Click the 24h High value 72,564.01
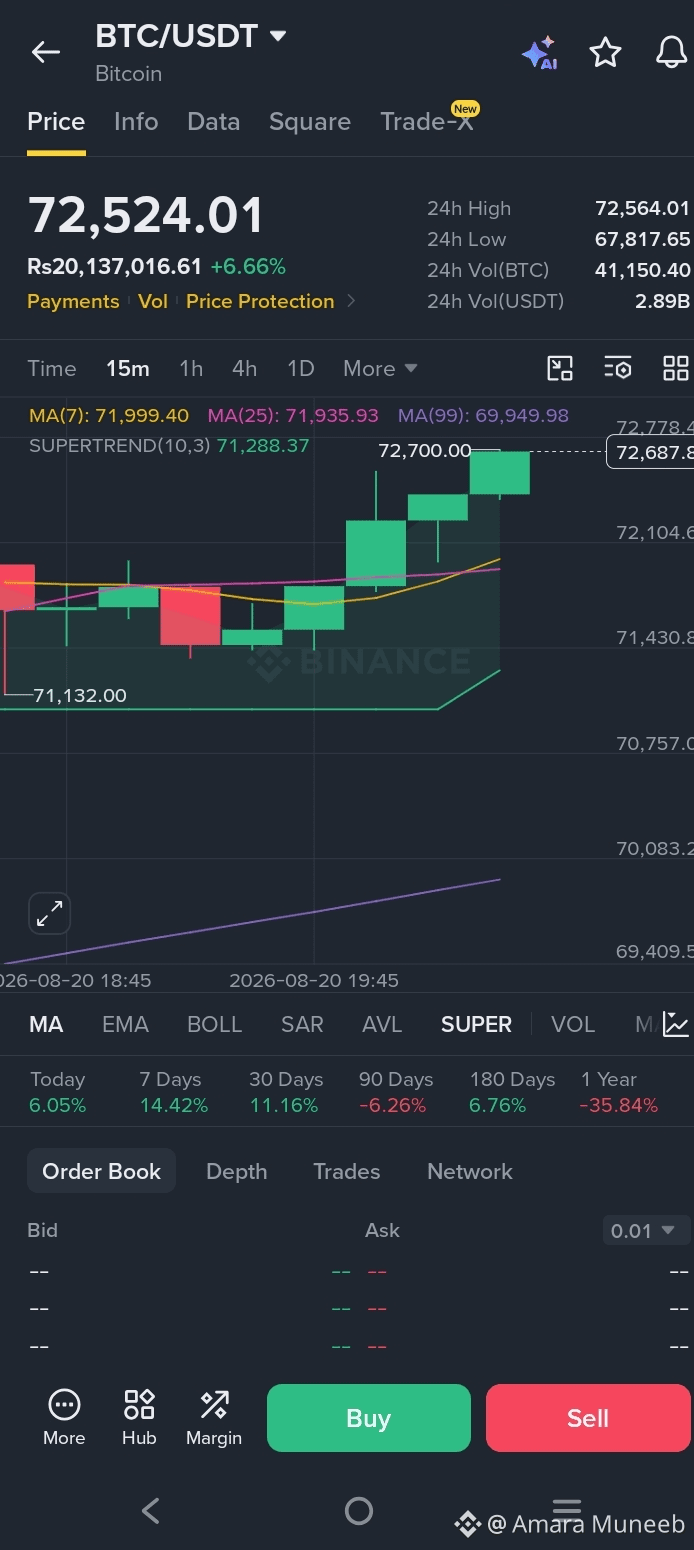 coord(642,208)
